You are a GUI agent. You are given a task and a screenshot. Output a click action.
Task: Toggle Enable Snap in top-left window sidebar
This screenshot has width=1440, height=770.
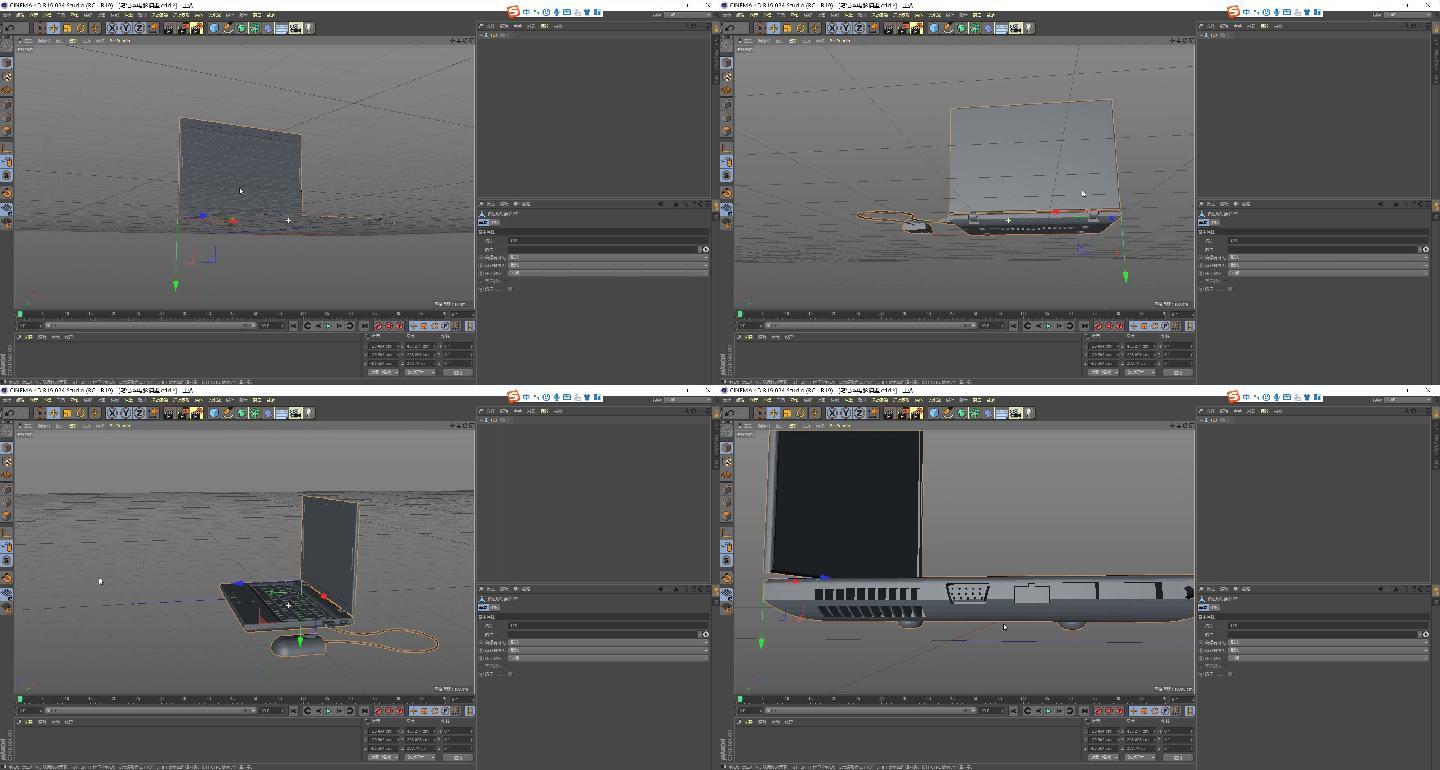(x=7, y=192)
